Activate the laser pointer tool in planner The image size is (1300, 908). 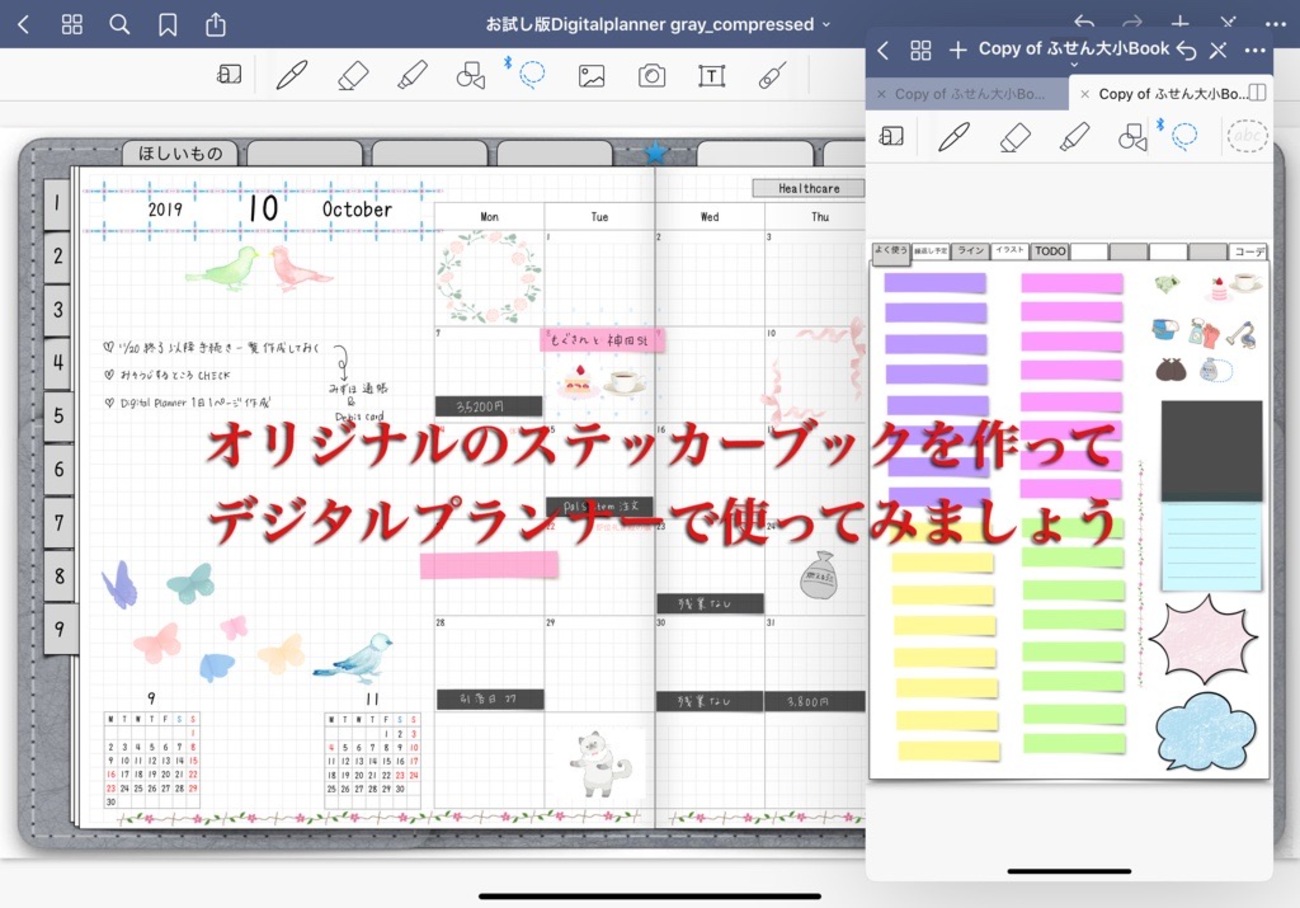point(772,75)
